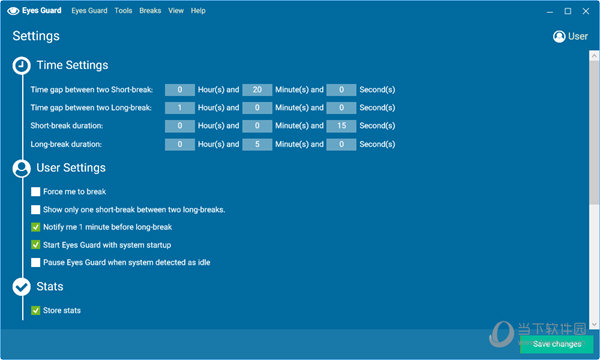600x360 pixels.
Task: Click Short-break gap hours field
Action: pyautogui.click(x=180, y=90)
